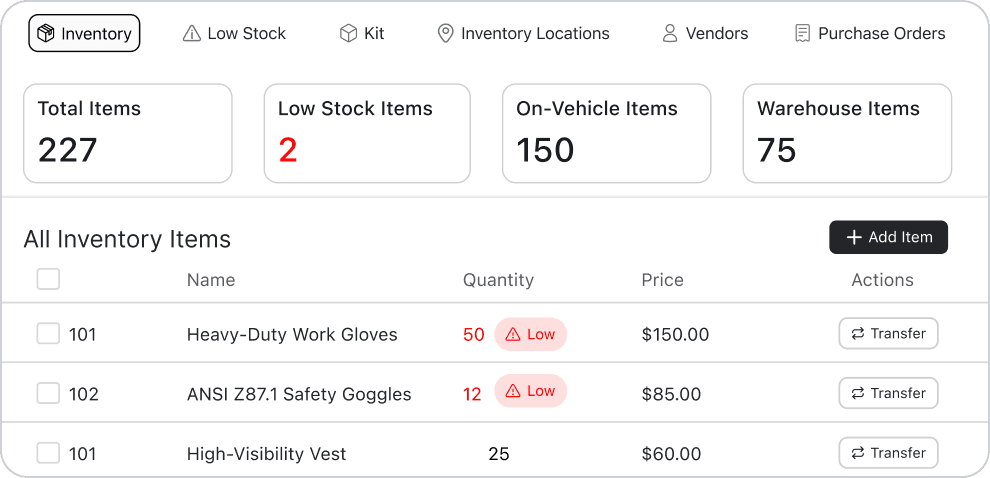Click the Low Stock warning triangle icon
Screen dimensions: 990x478
[192, 34]
